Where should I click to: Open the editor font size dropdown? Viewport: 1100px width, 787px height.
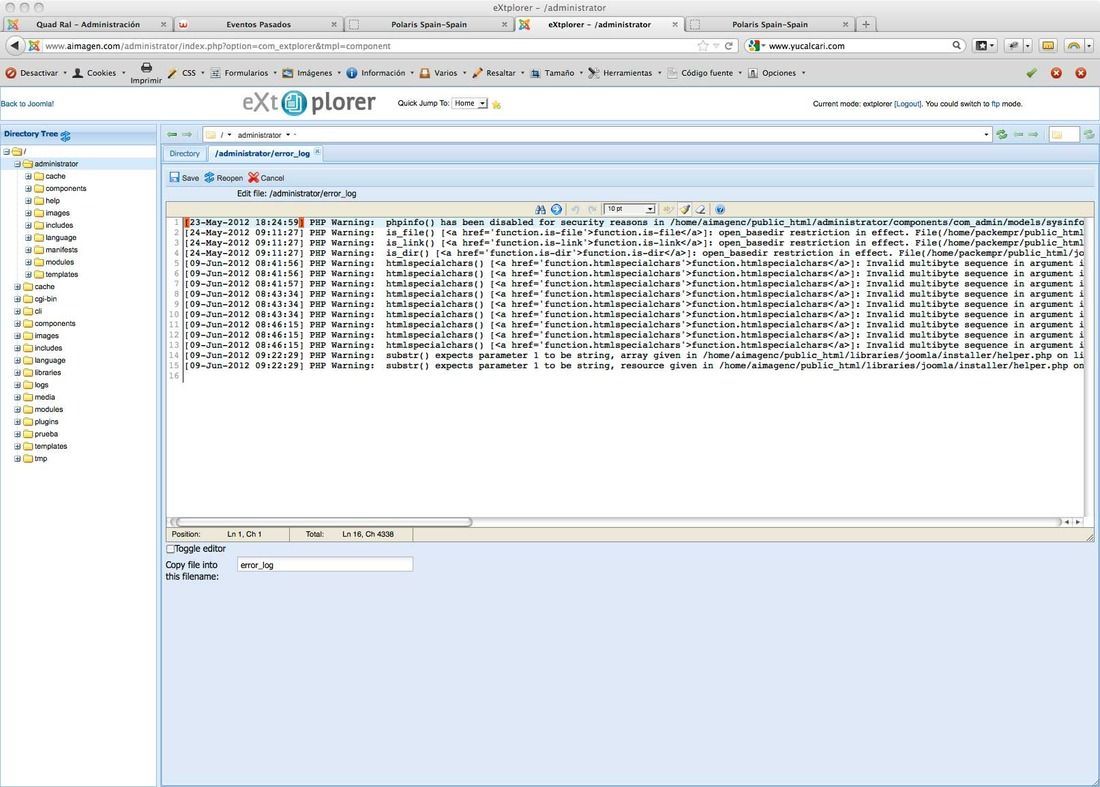[x=629, y=209]
